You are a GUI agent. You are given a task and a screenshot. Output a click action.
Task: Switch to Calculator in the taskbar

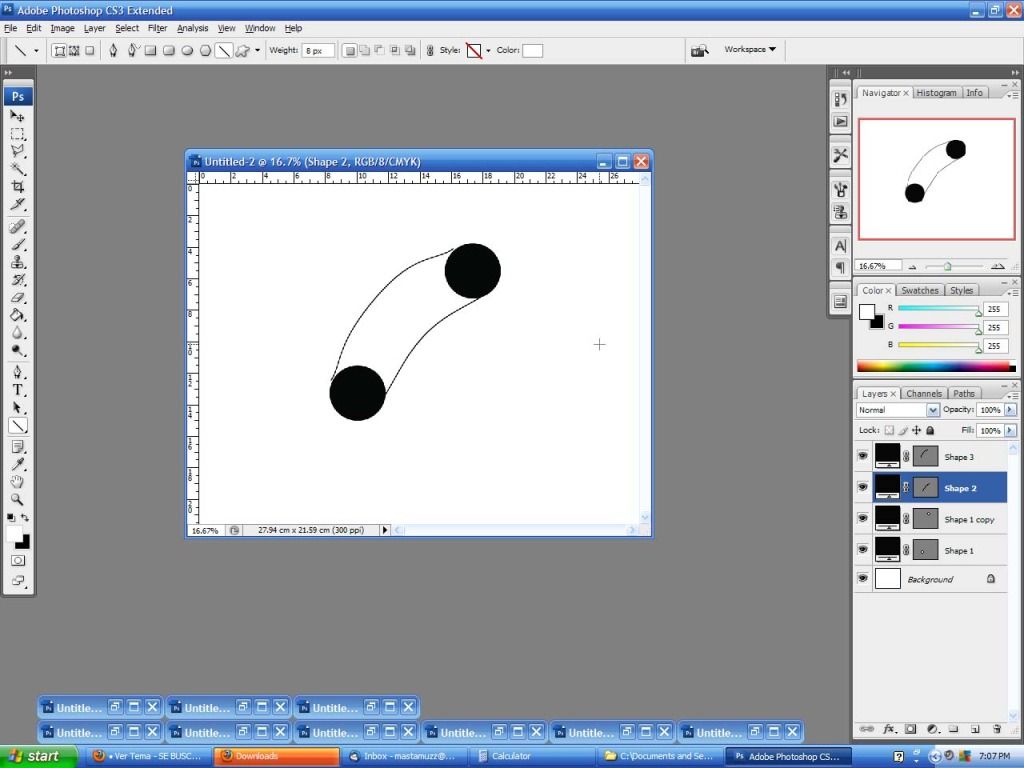(x=532, y=756)
